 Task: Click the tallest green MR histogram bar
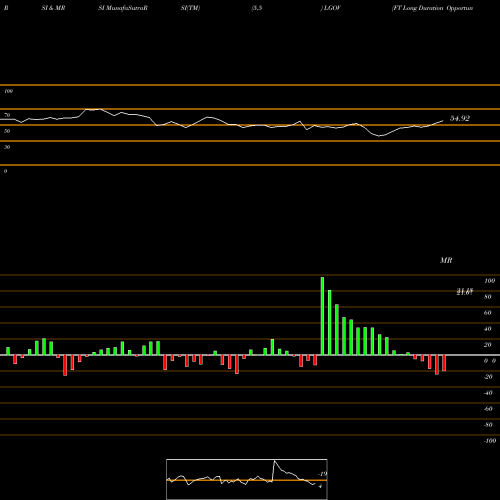(x=322, y=316)
